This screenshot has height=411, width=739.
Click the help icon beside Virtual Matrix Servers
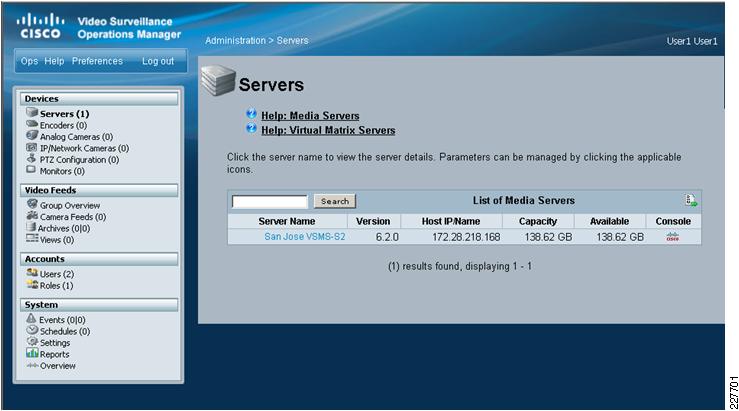pyautogui.click(x=251, y=129)
